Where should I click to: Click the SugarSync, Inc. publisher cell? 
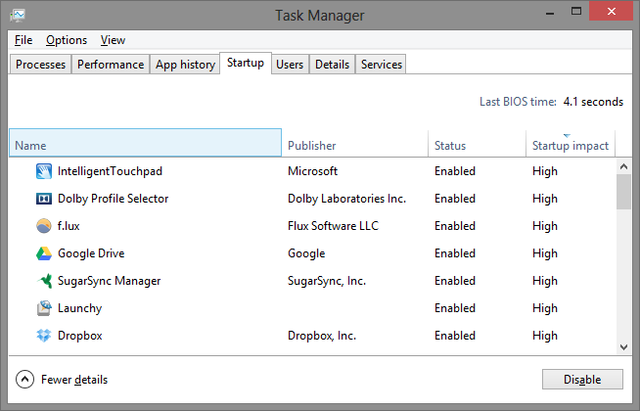click(x=327, y=281)
